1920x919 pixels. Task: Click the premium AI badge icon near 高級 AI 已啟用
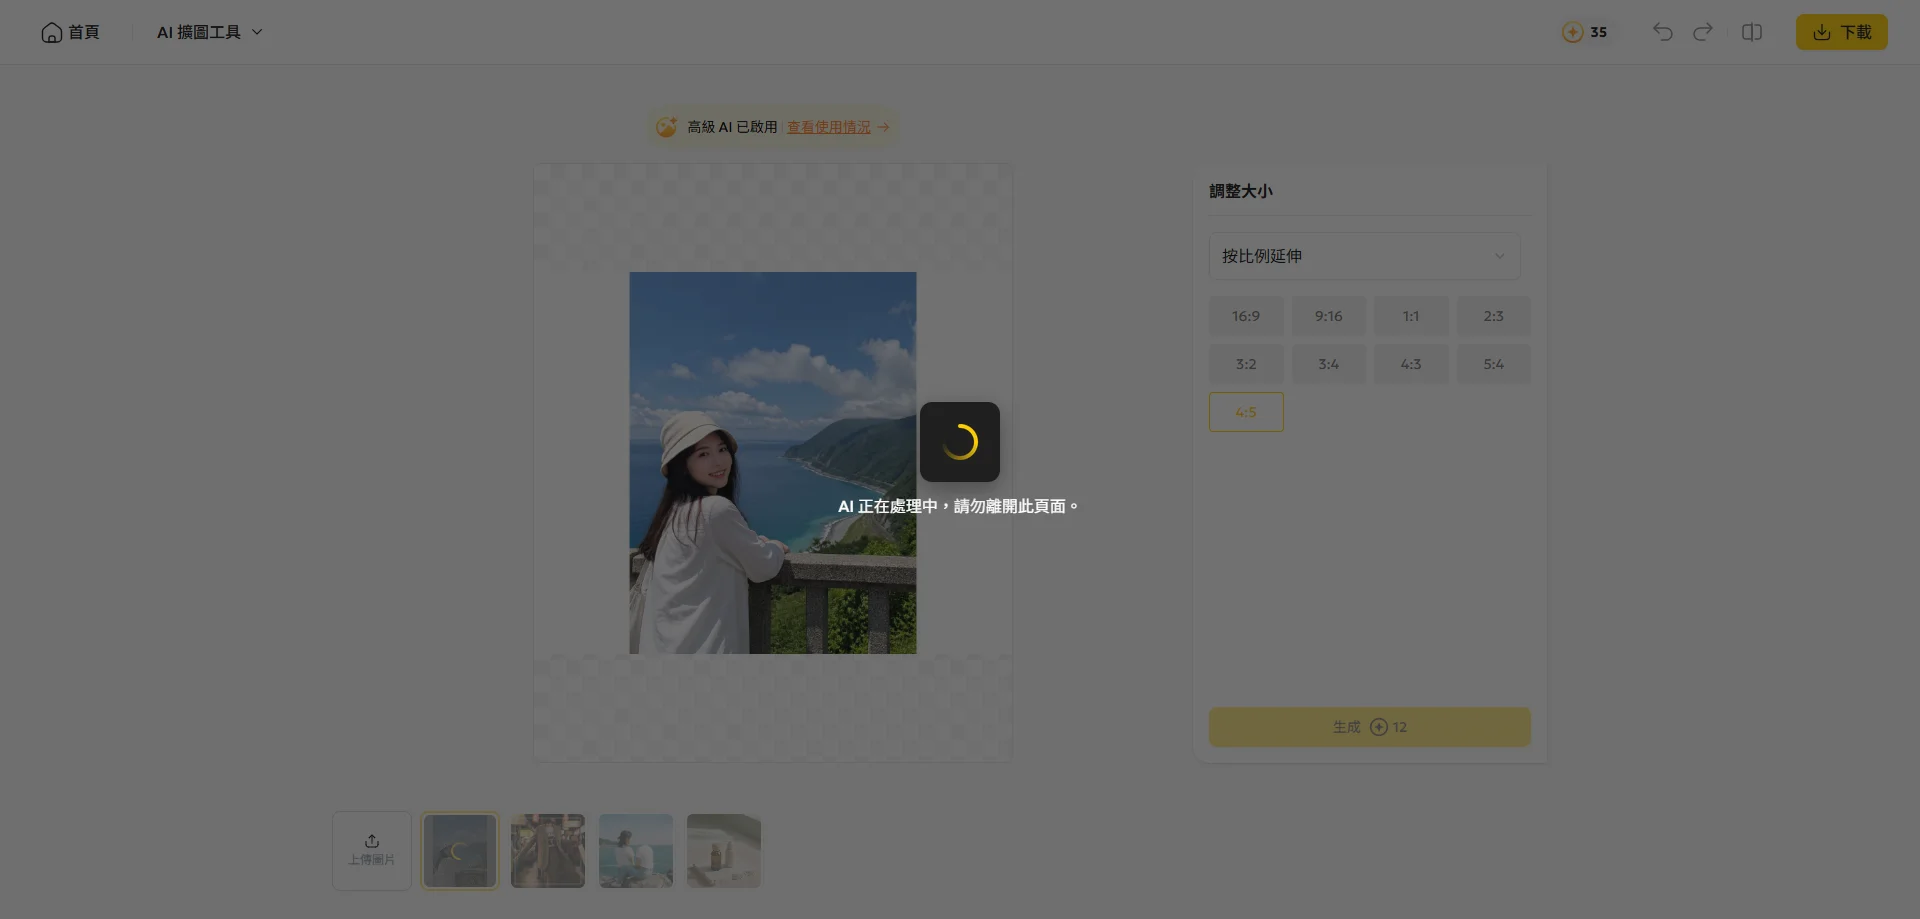click(x=666, y=127)
